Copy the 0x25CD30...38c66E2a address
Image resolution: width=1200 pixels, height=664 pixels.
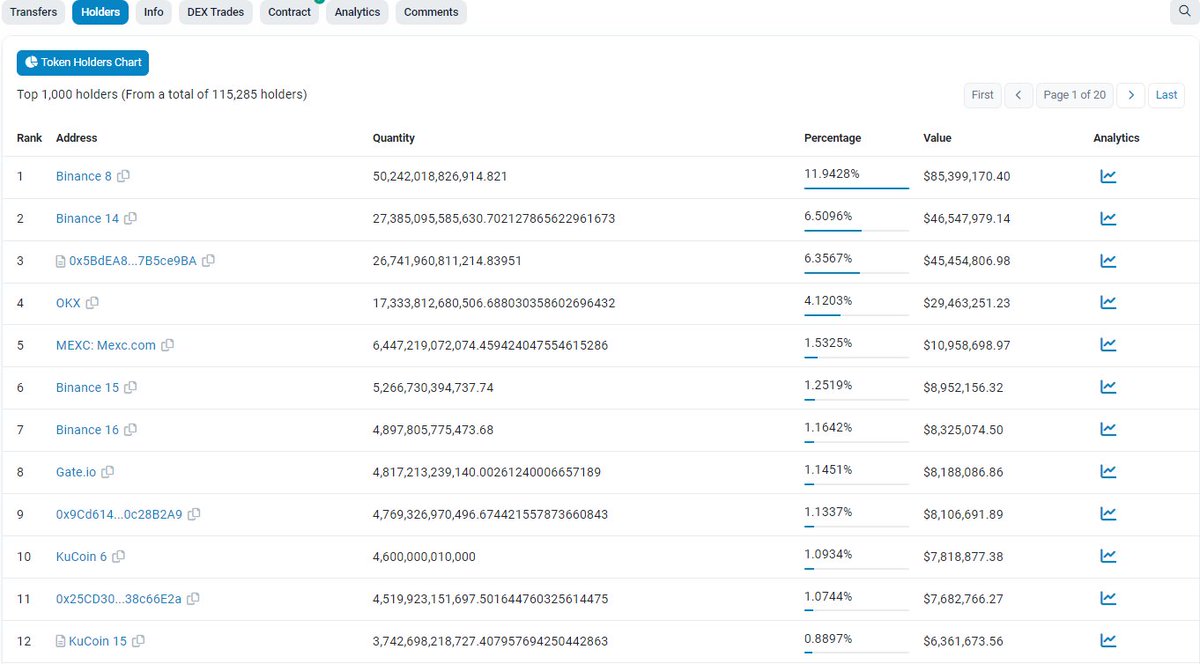point(193,599)
